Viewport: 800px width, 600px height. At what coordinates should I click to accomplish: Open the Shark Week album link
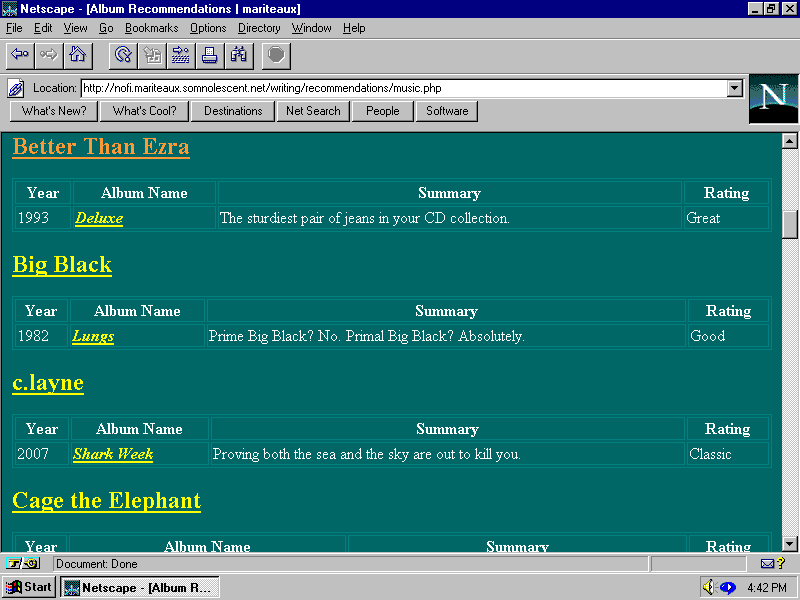tap(113, 454)
